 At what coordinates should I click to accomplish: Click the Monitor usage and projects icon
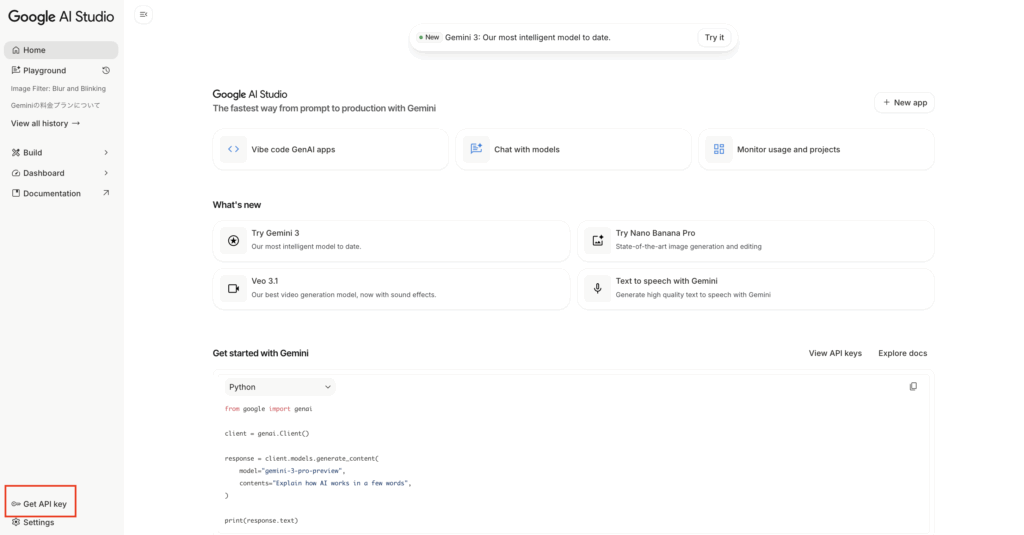coord(718,149)
